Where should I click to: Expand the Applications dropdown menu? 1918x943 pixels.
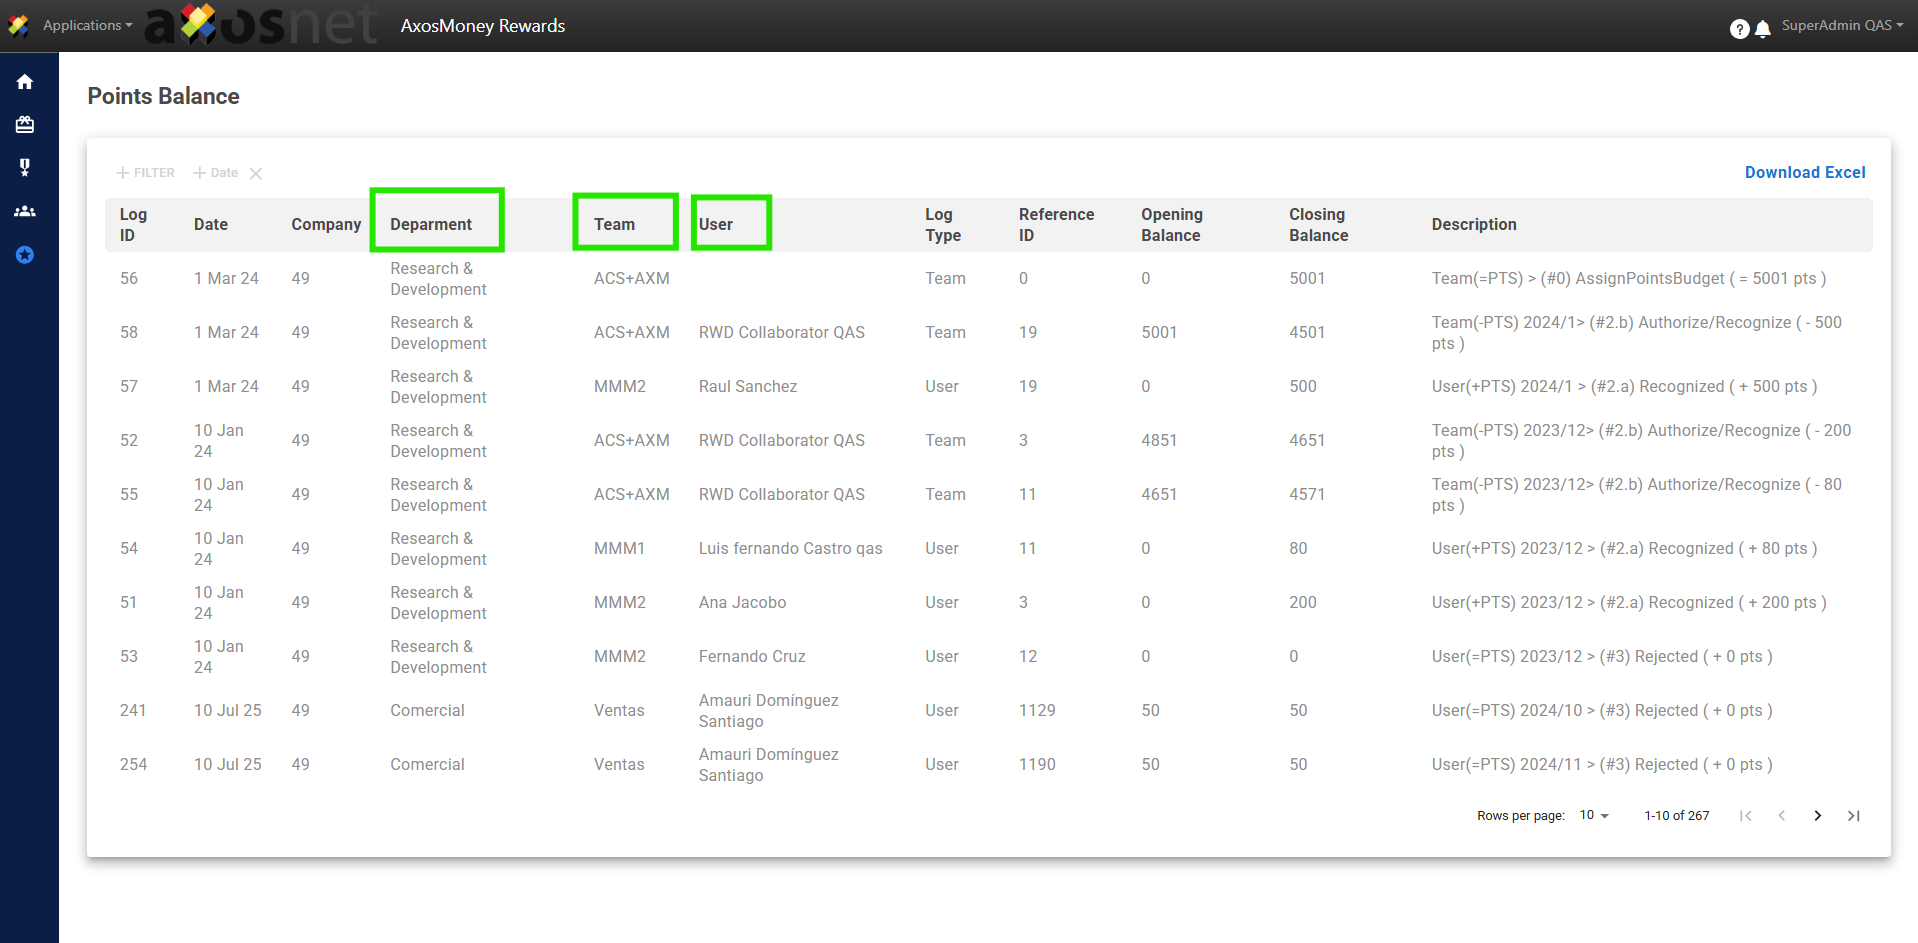(87, 26)
